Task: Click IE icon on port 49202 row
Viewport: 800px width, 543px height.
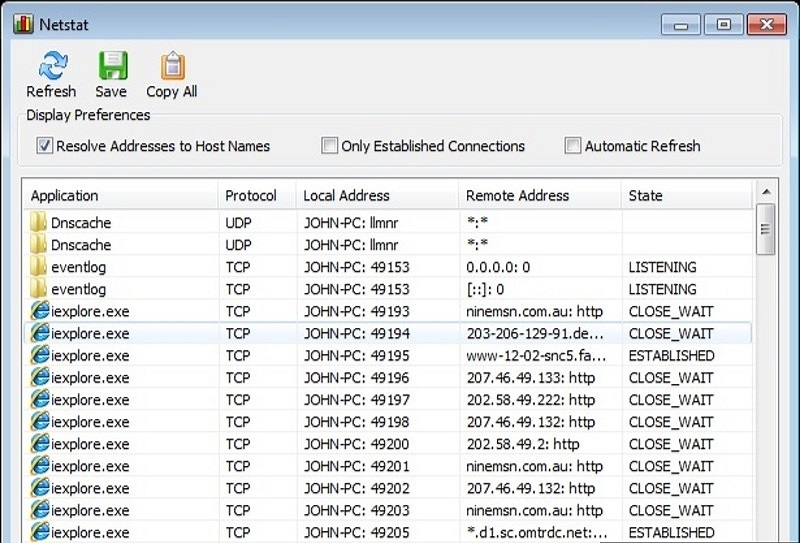Action: coord(40,488)
